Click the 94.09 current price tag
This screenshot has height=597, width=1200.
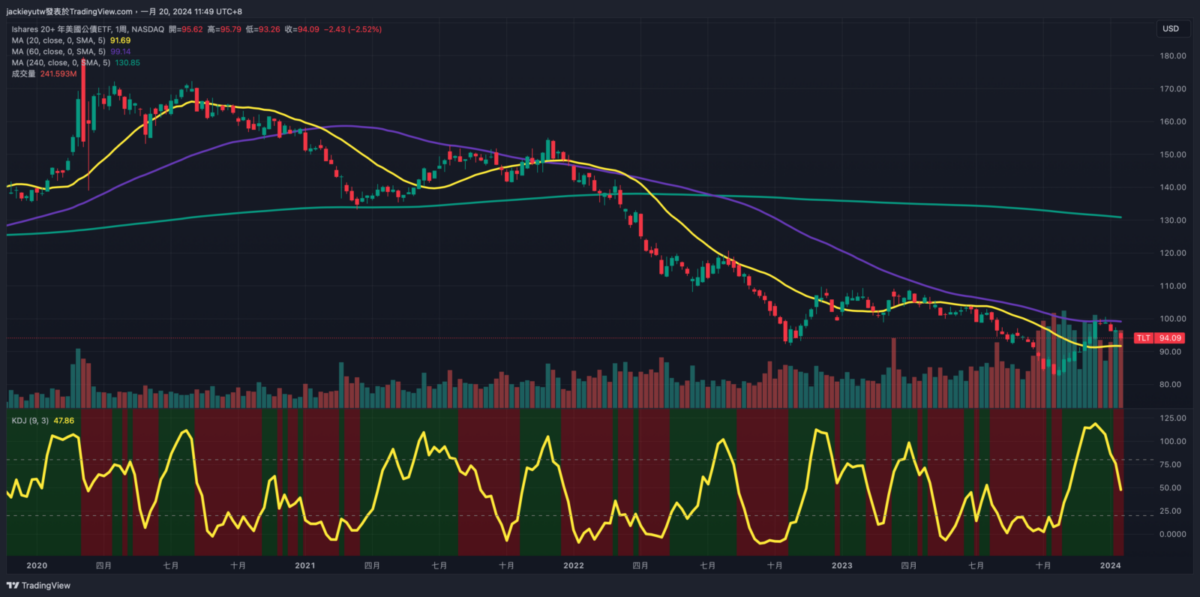[1172, 338]
